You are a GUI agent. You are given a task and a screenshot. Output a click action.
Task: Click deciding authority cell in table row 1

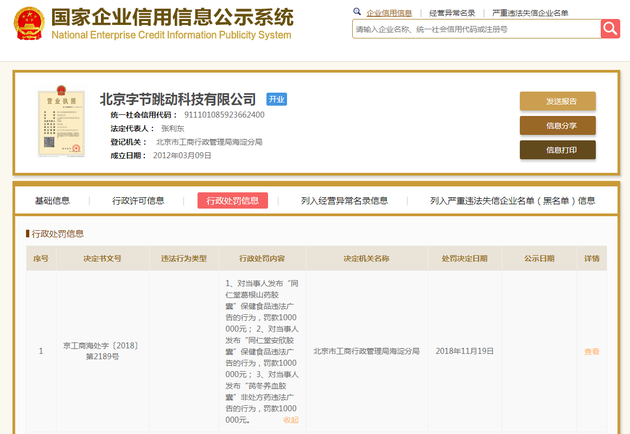point(366,351)
